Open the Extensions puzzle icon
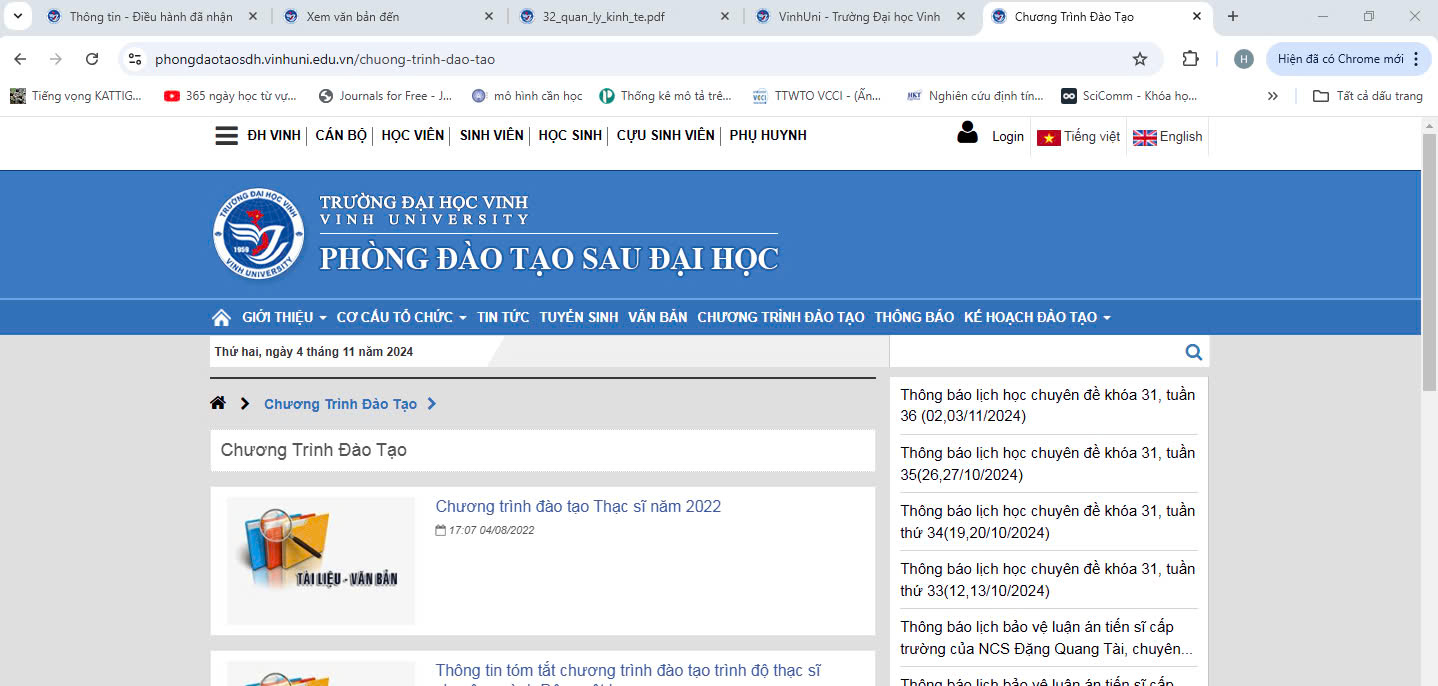Viewport: 1438px width, 686px height. click(x=1190, y=59)
